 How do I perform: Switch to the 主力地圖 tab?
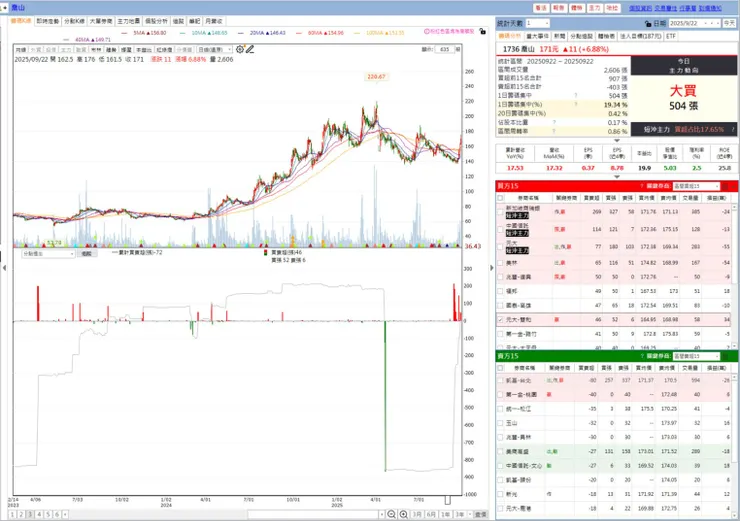[128, 21]
